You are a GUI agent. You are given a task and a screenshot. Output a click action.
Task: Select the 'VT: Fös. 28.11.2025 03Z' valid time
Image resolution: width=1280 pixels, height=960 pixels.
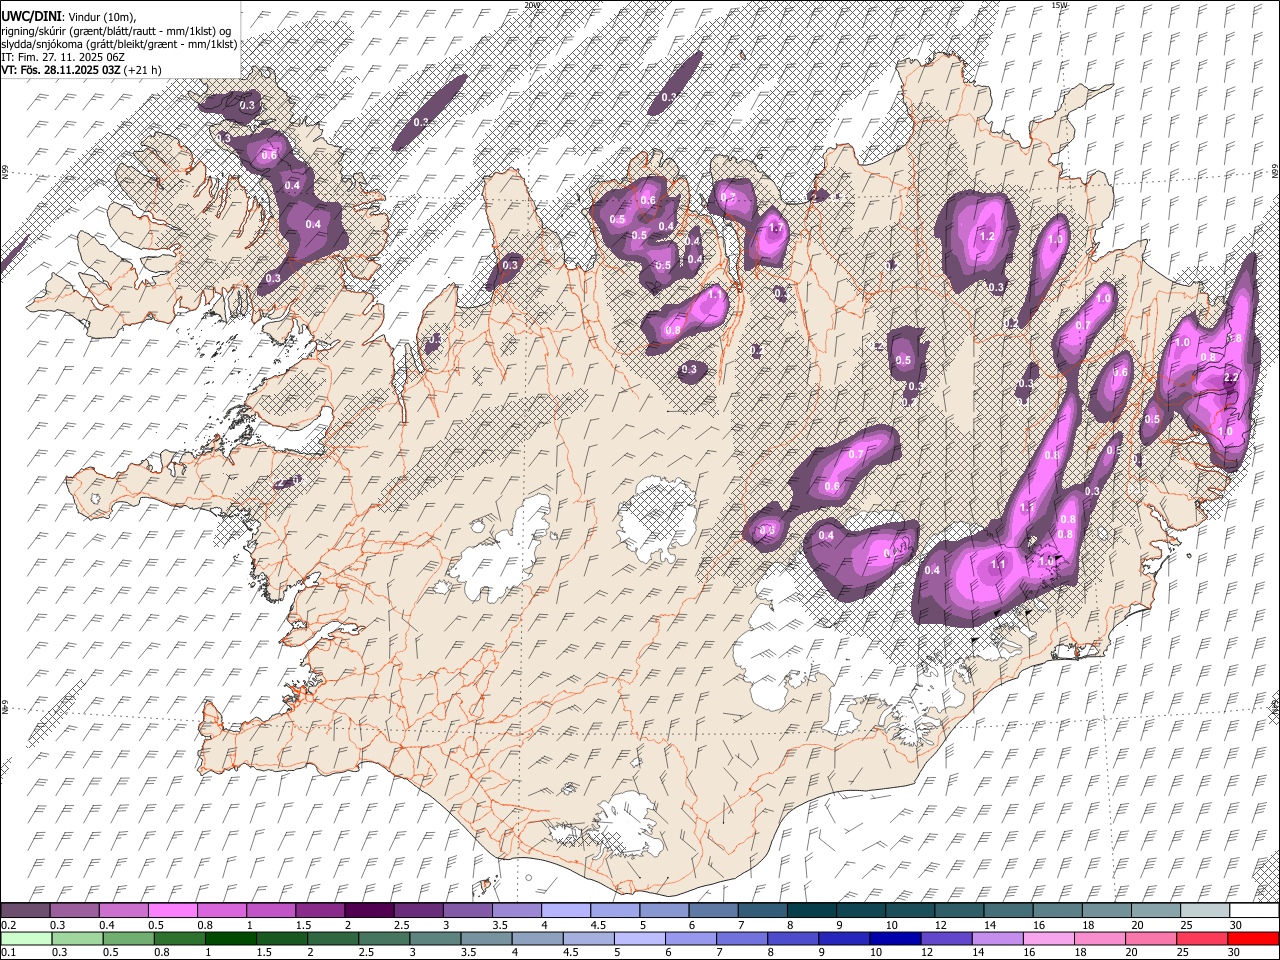point(61,70)
